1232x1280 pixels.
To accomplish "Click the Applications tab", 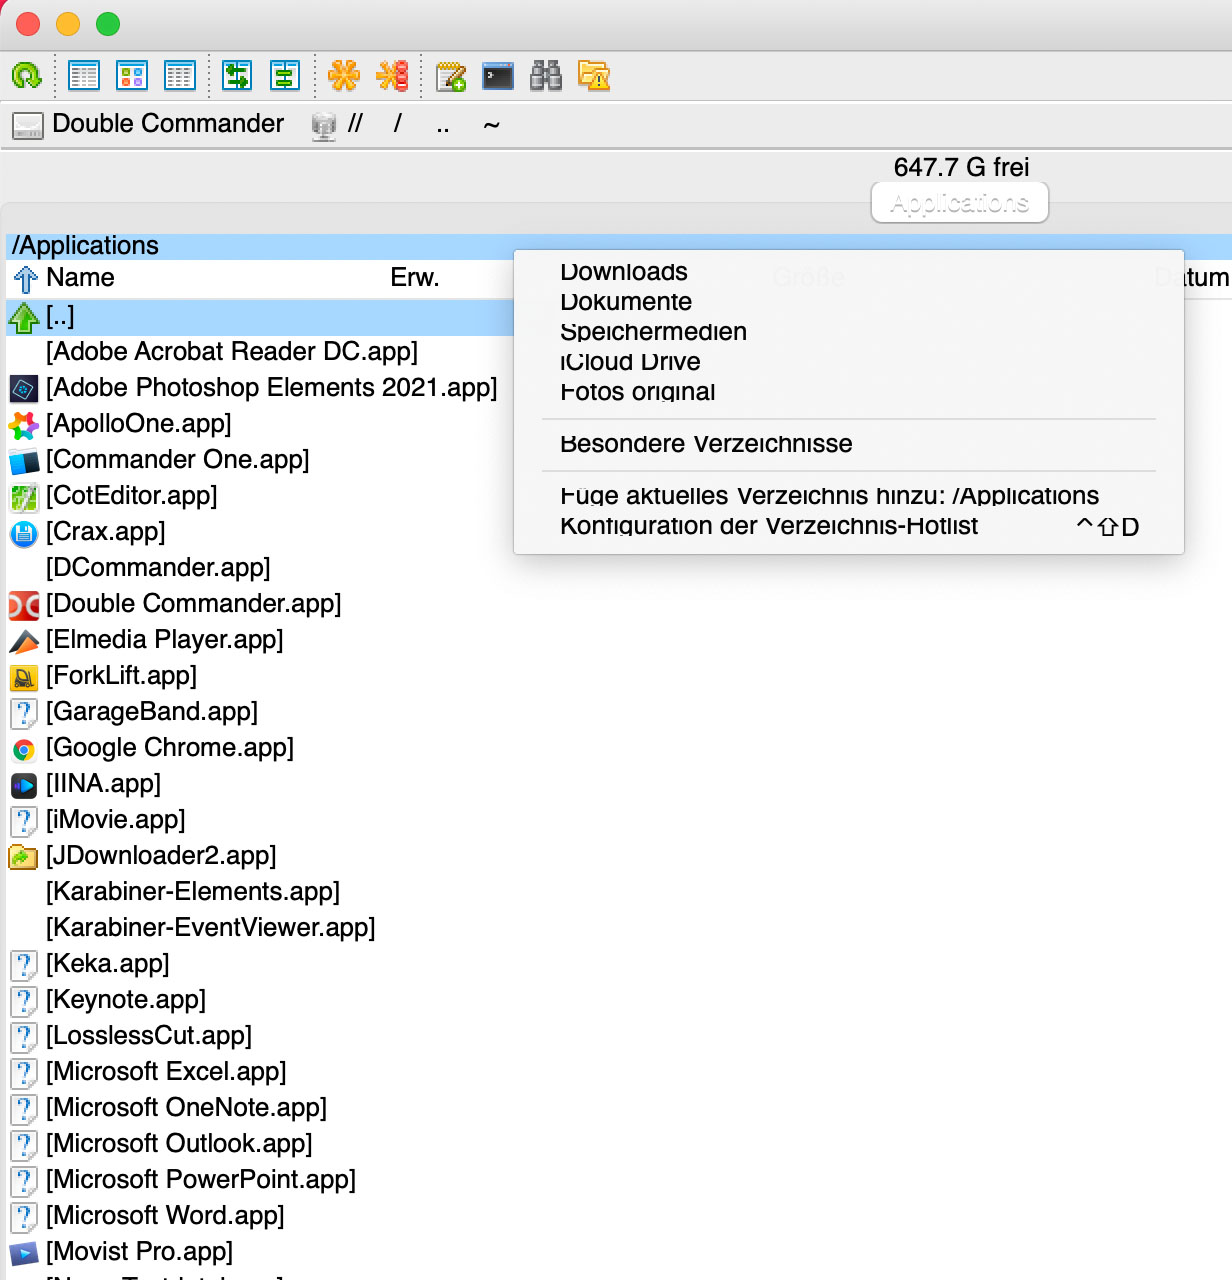I will (x=959, y=203).
